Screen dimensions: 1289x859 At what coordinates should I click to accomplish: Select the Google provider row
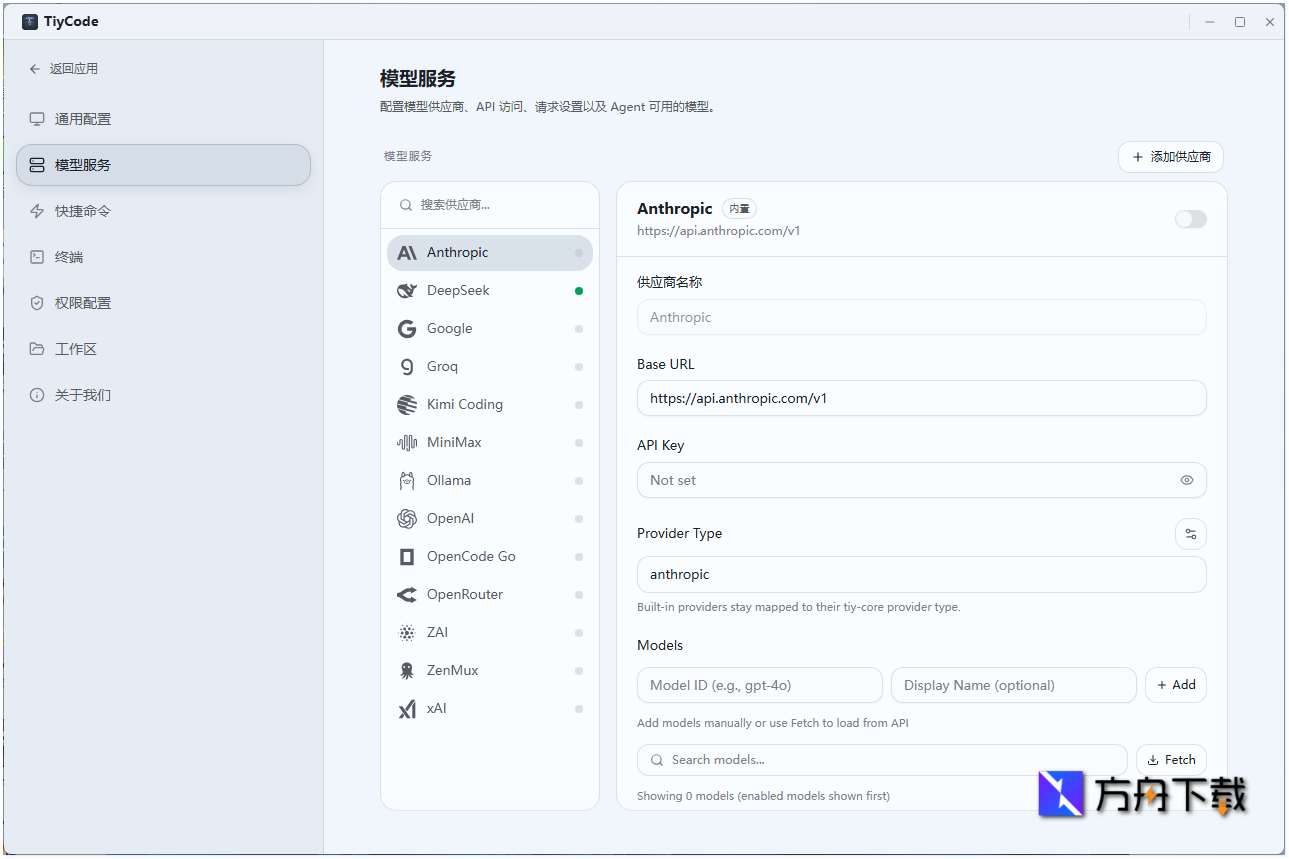point(490,329)
